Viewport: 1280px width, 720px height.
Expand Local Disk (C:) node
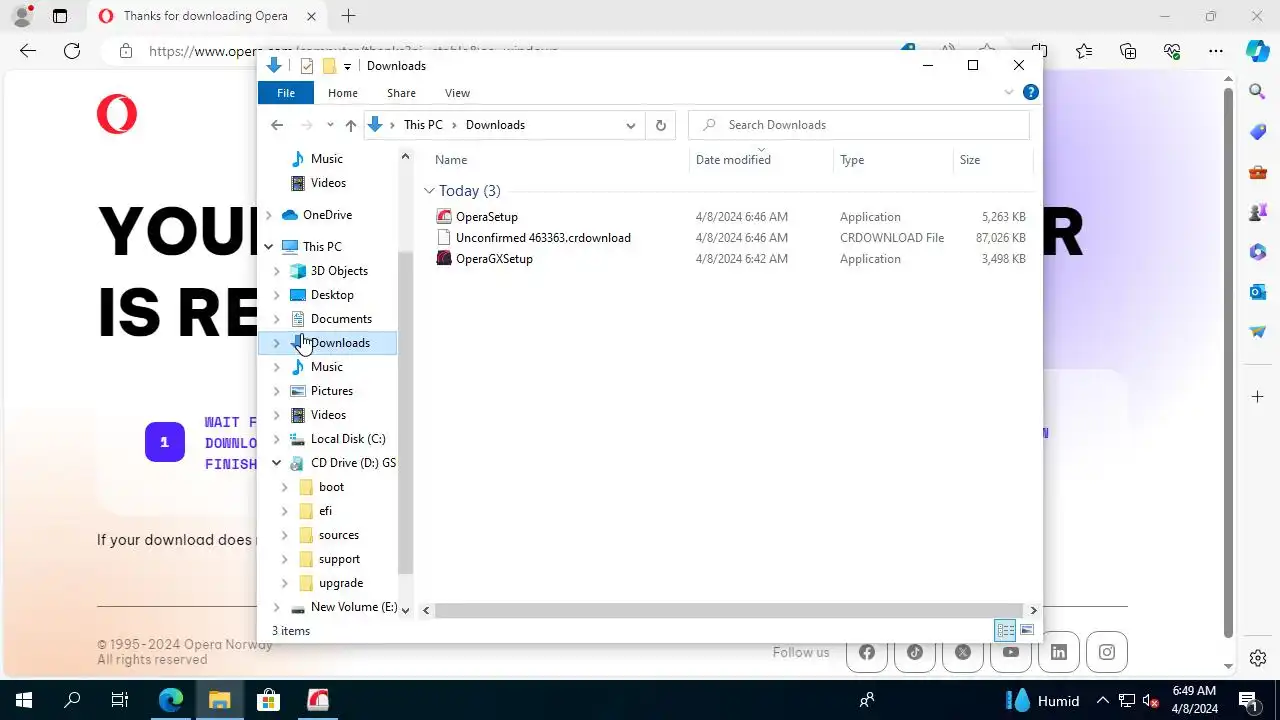(277, 439)
